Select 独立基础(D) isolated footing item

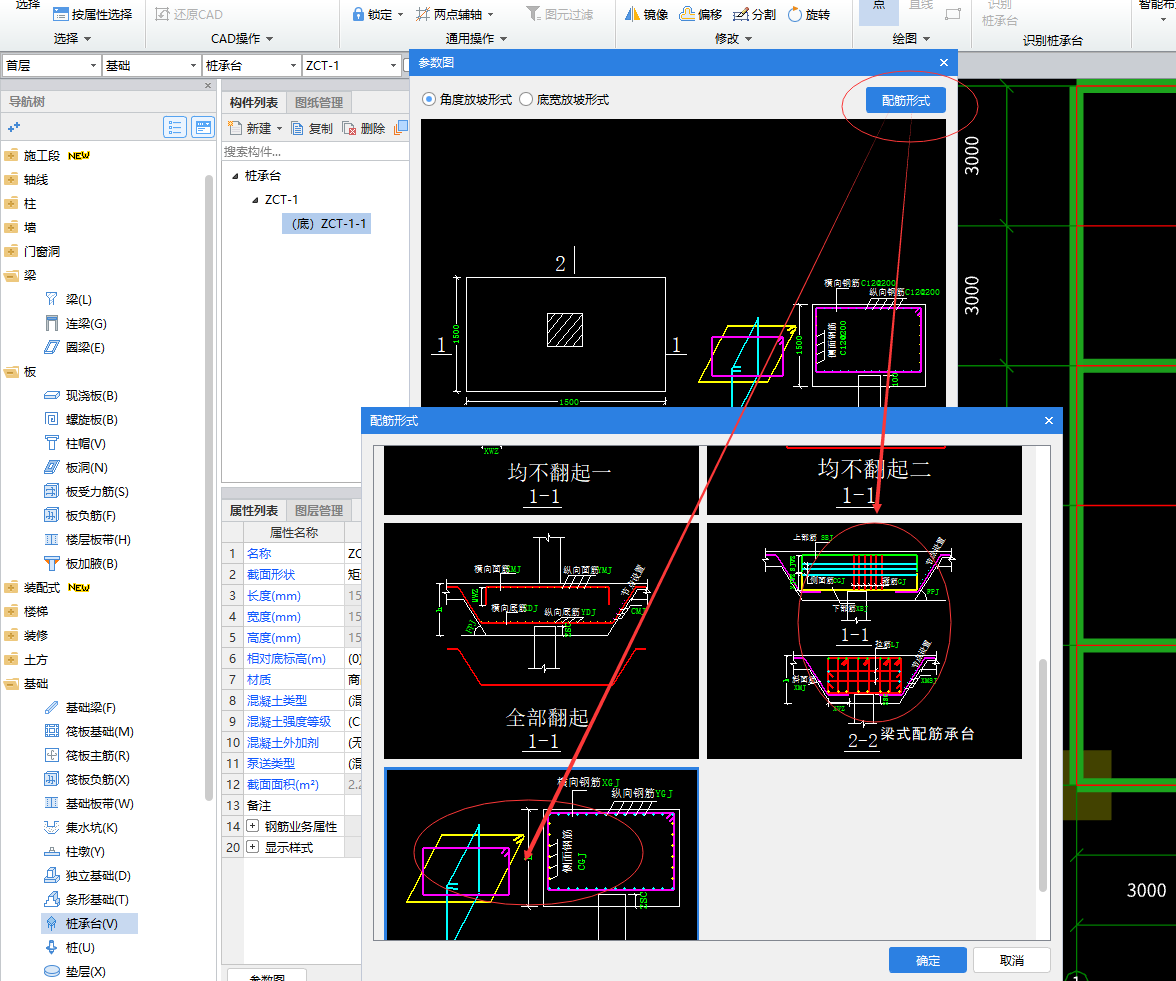click(88, 875)
